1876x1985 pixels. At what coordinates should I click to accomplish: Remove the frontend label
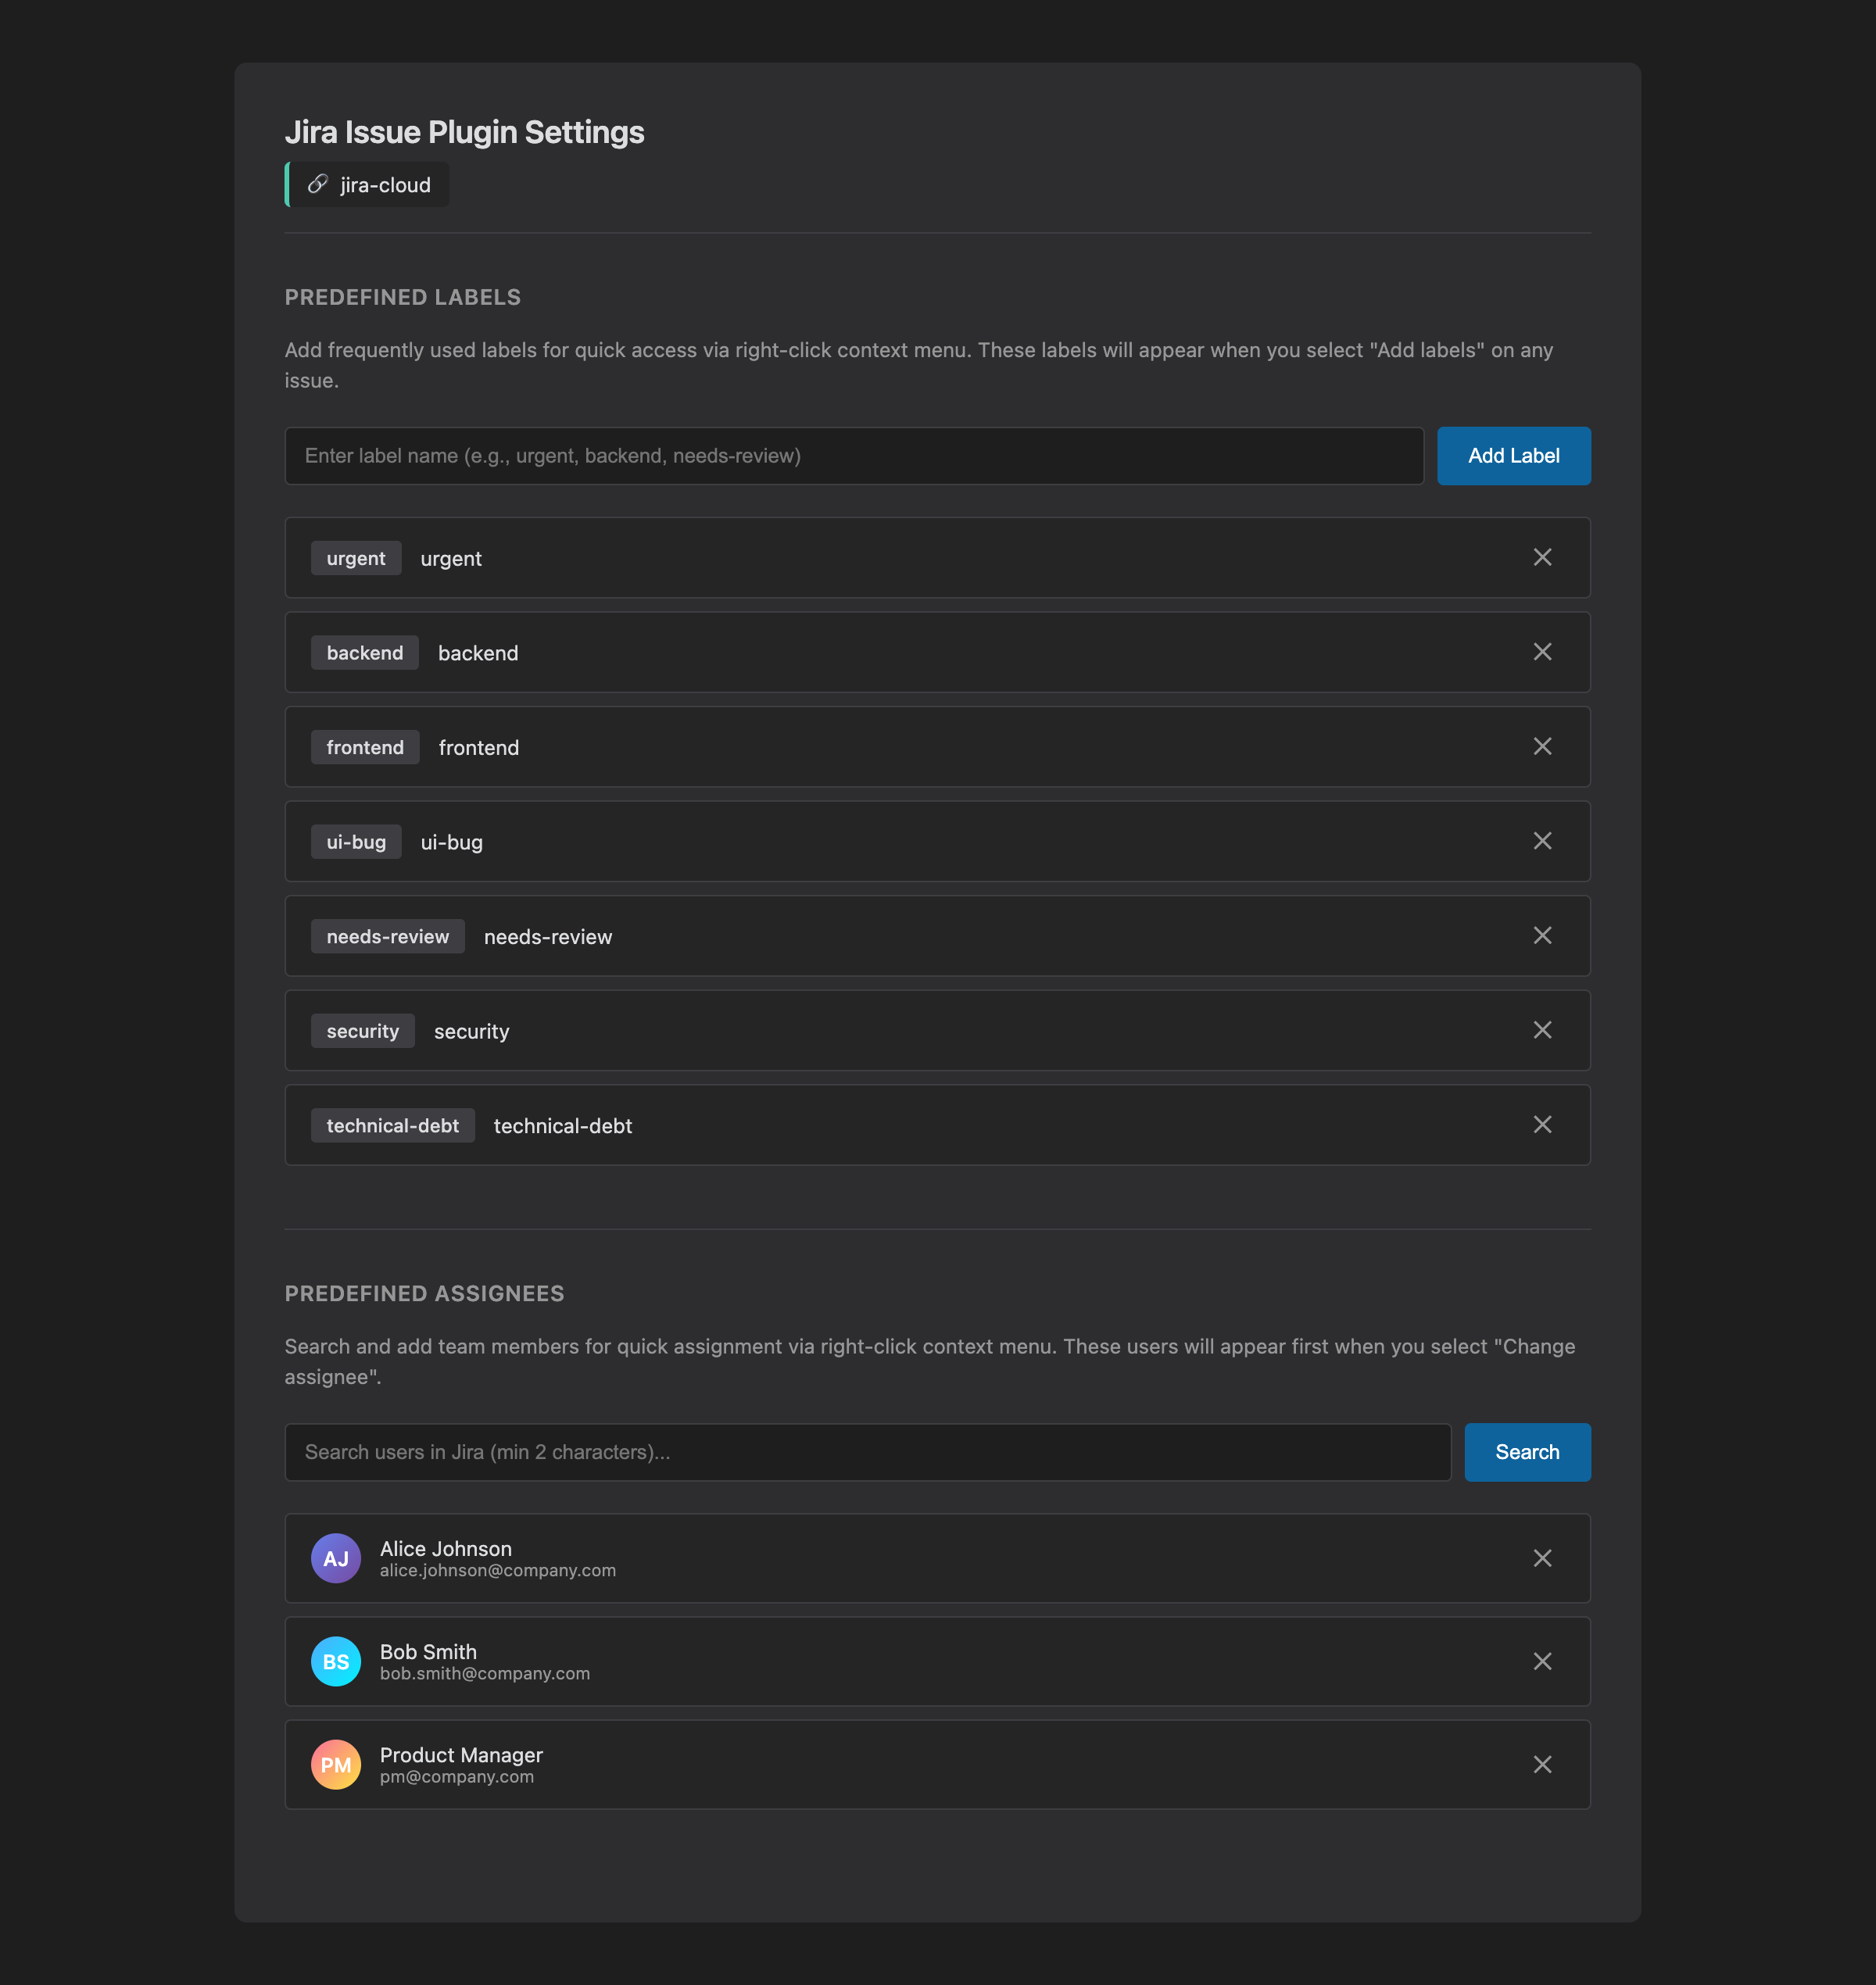pyautogui.click(x=1542, y=747)
